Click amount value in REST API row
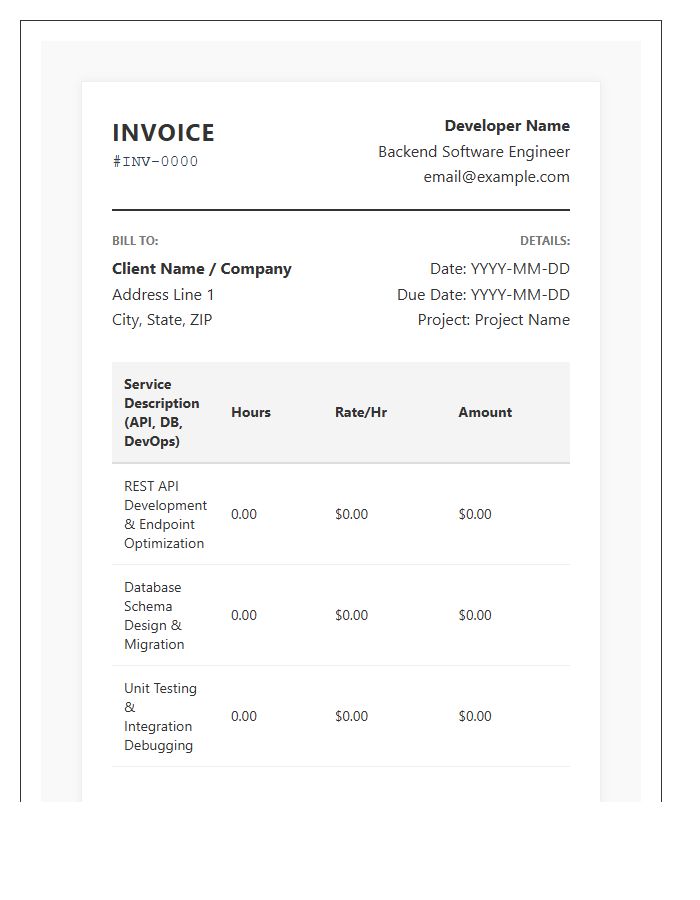Screen dimensions: 700x900 [x=475, y=514]
